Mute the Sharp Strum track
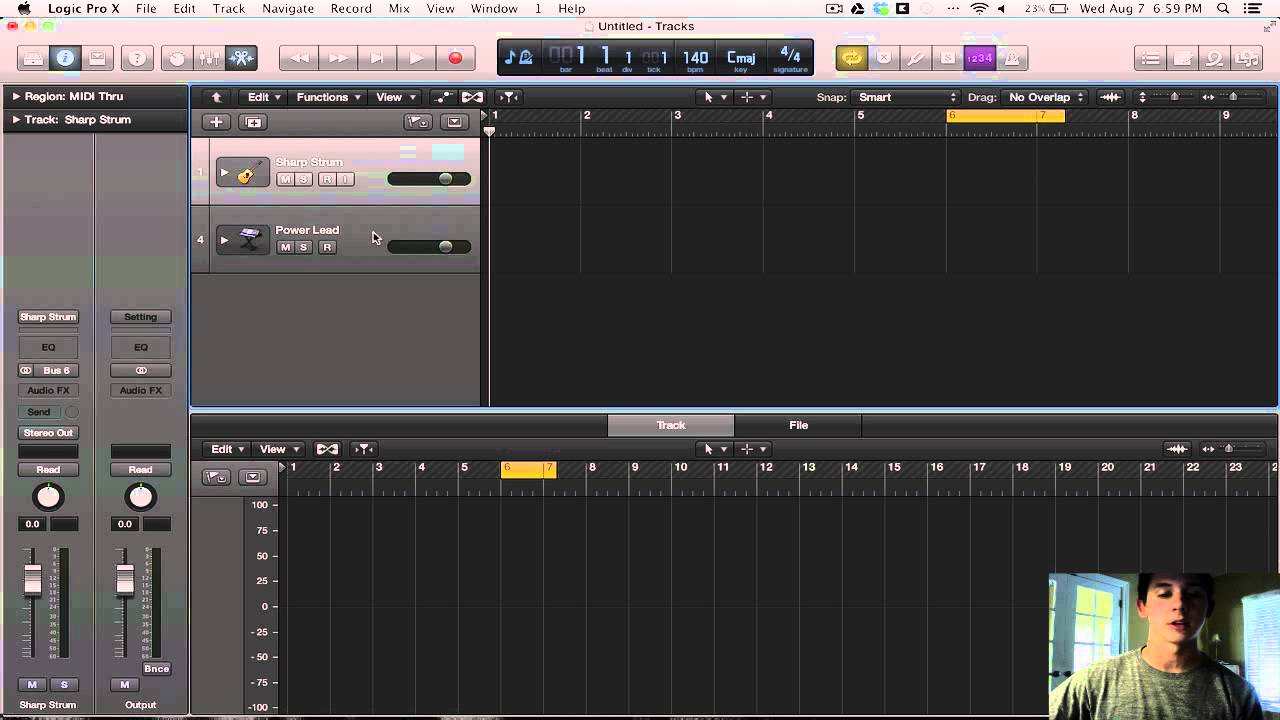The height and width of the screenshot is (720, 1280). tap(285, 179)
